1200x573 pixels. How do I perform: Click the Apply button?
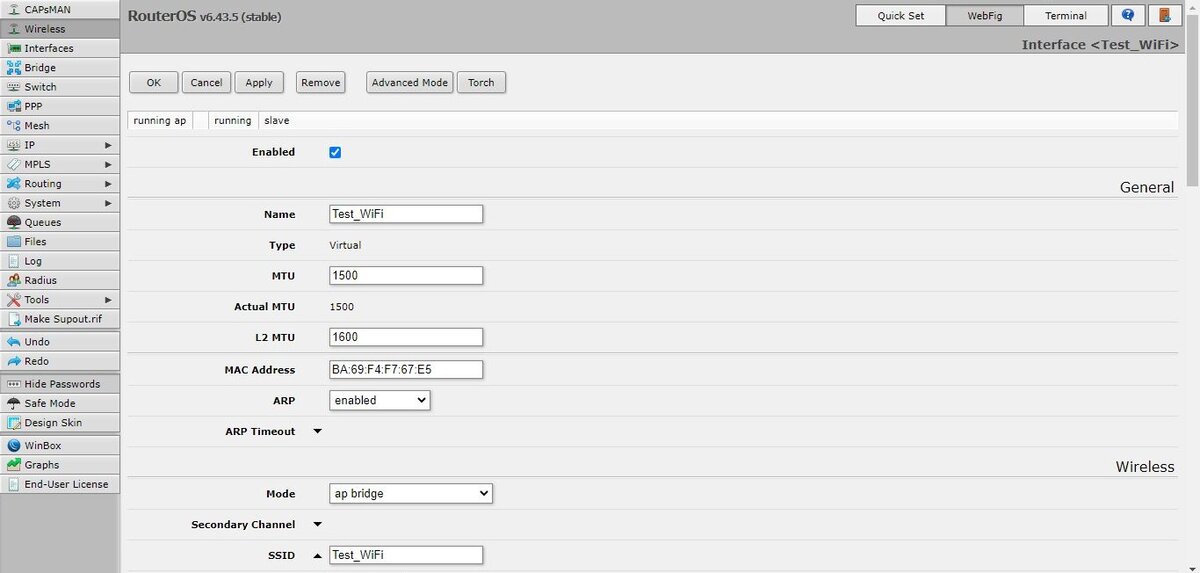click(x=259, y=82)
